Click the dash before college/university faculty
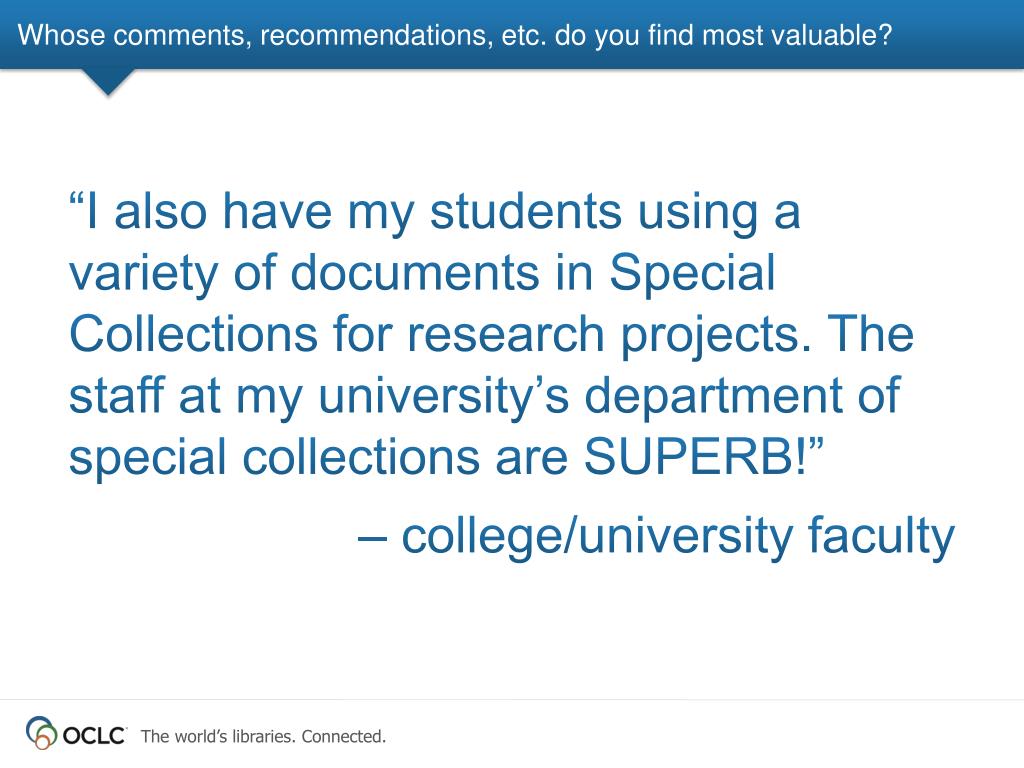The image size is (1024, 768). click(x=373, y=539)
